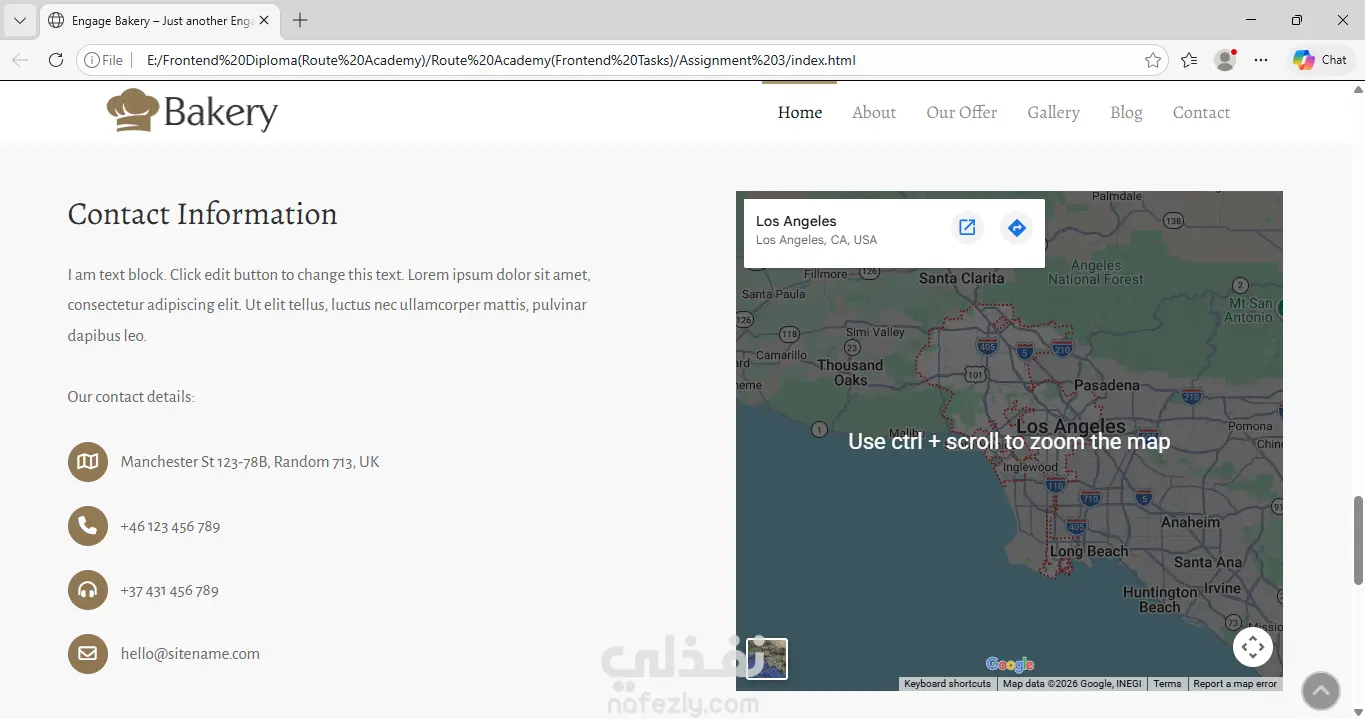Click Map data ©2026 Google, INEGI text
Screen dimensions: 1365x719
1072,684
